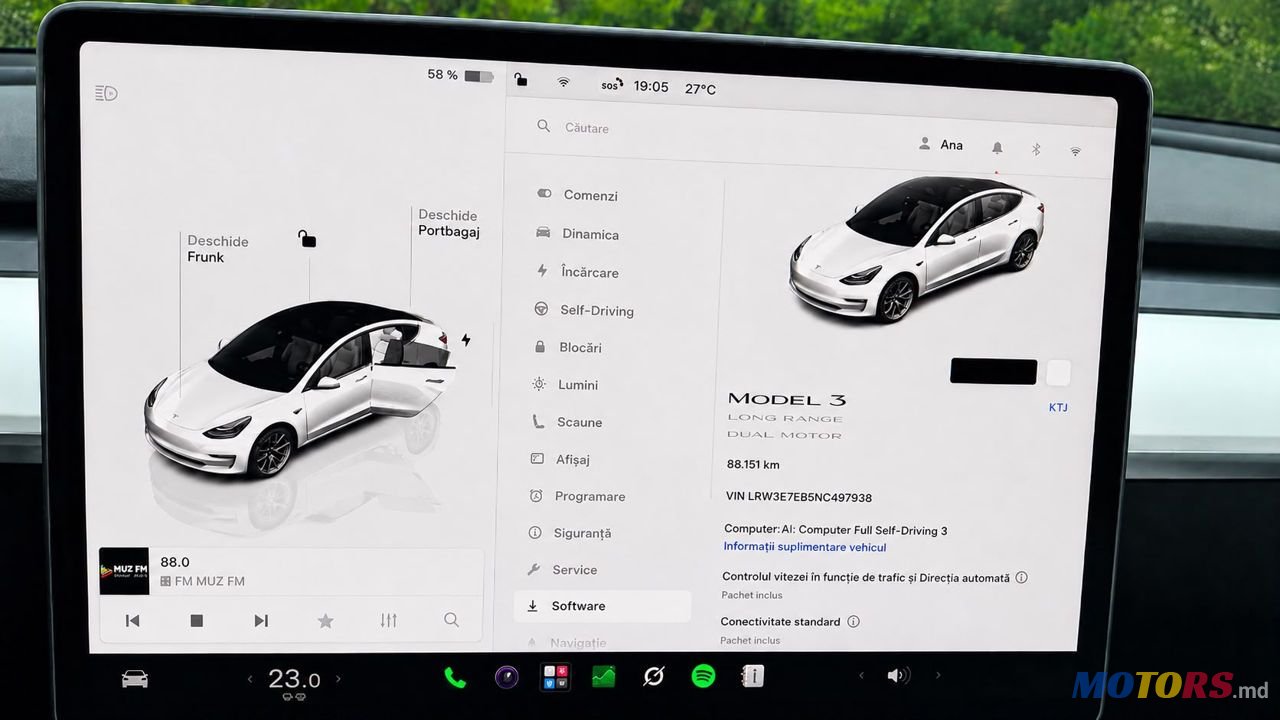Tap the Bluetooth icon in the header

click(x=1036, y=149)
